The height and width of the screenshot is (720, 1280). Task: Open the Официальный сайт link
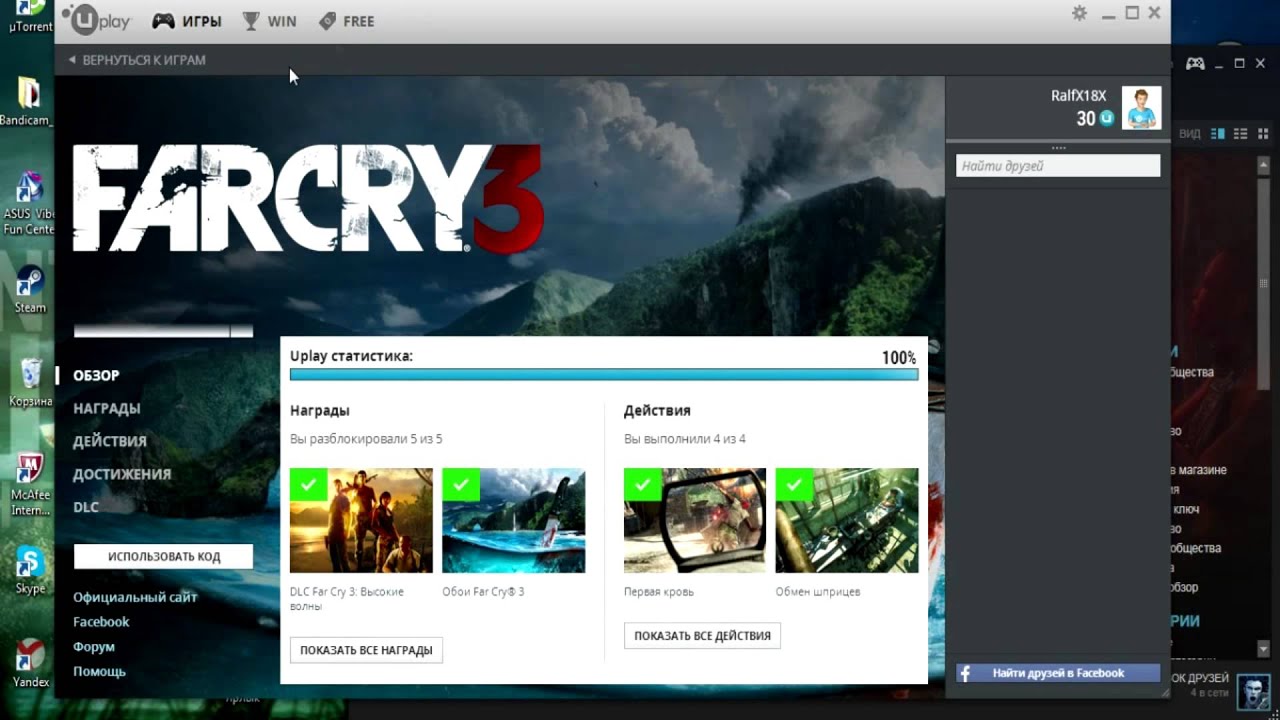click(x=135, y=597)
